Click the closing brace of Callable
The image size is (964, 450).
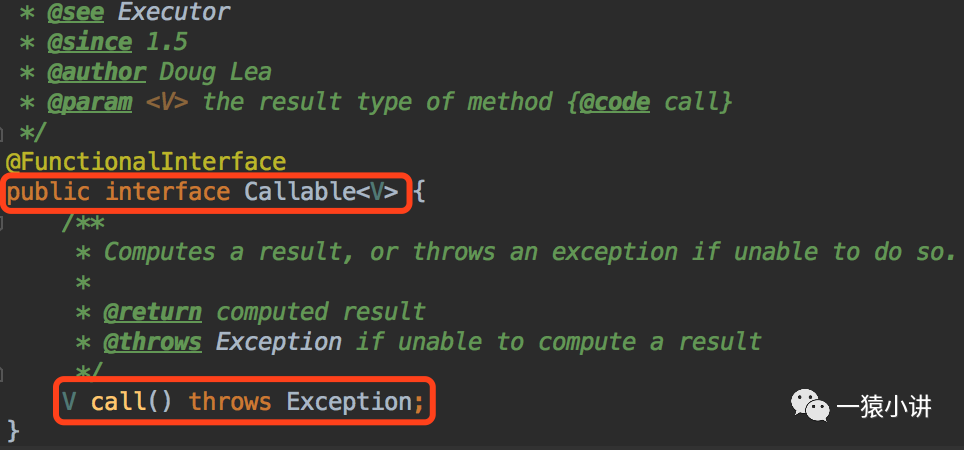point(13,431)
